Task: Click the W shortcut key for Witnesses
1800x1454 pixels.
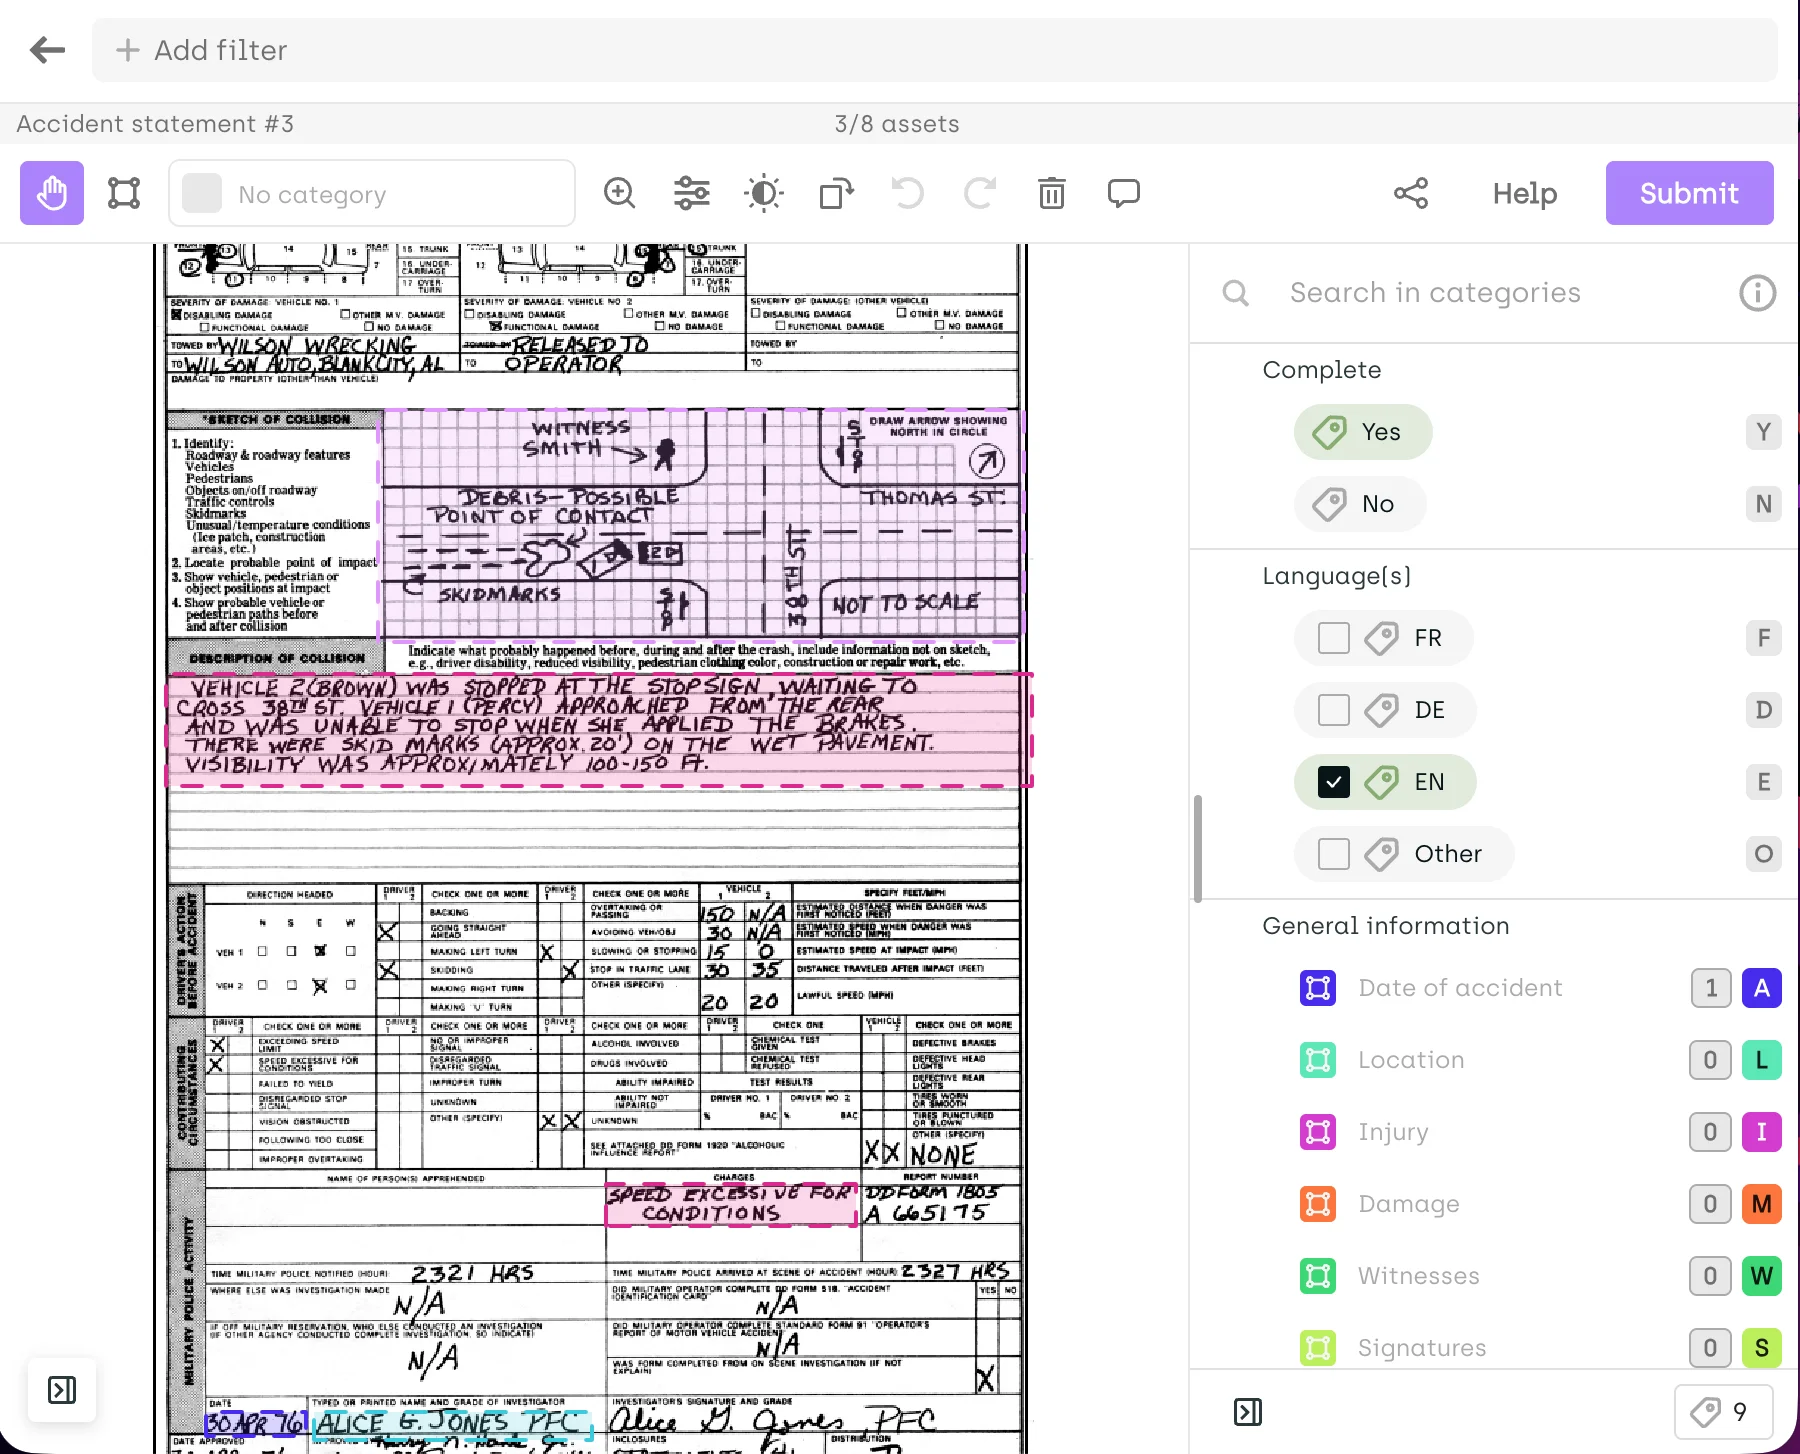Action: click(1762, 1276)
